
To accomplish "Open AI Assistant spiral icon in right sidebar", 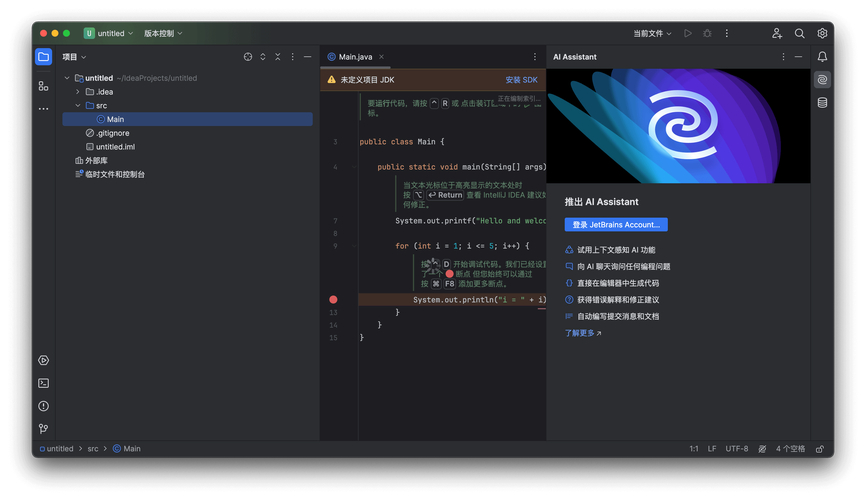I will click(822, 80).
